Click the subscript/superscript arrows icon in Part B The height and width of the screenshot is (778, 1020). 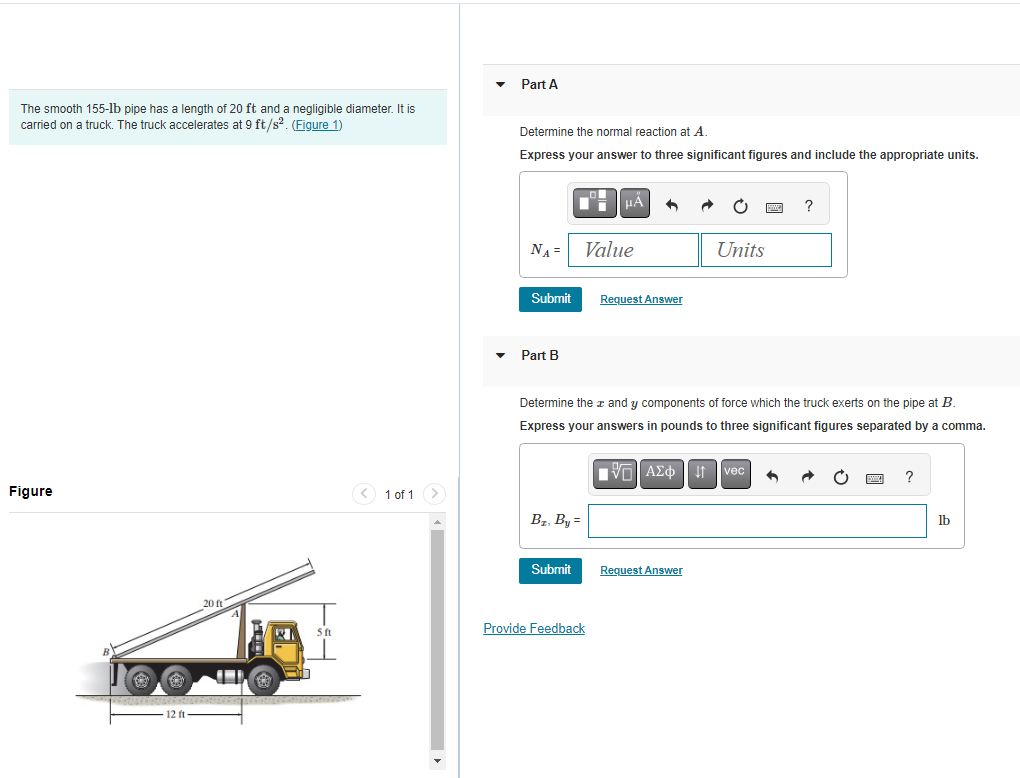(x=702, y=473)
